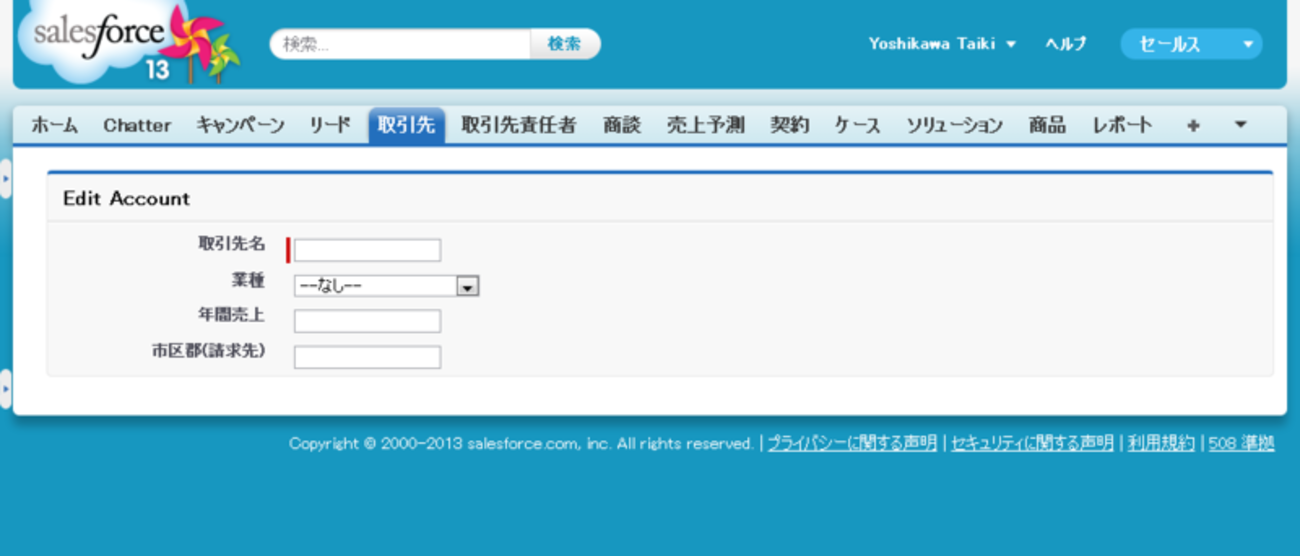Click the Copyright 2000-2013 salesforce.com text
1300x556 pixels.
(520, 443)
